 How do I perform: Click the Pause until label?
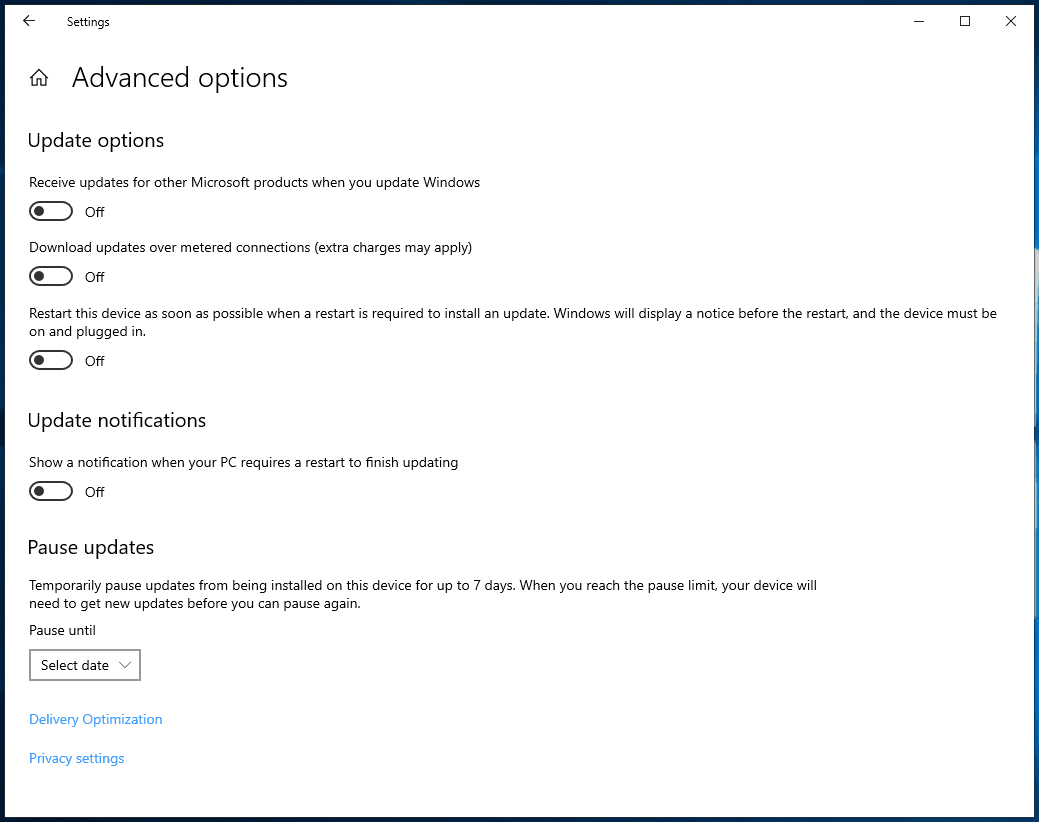point(62,631)
